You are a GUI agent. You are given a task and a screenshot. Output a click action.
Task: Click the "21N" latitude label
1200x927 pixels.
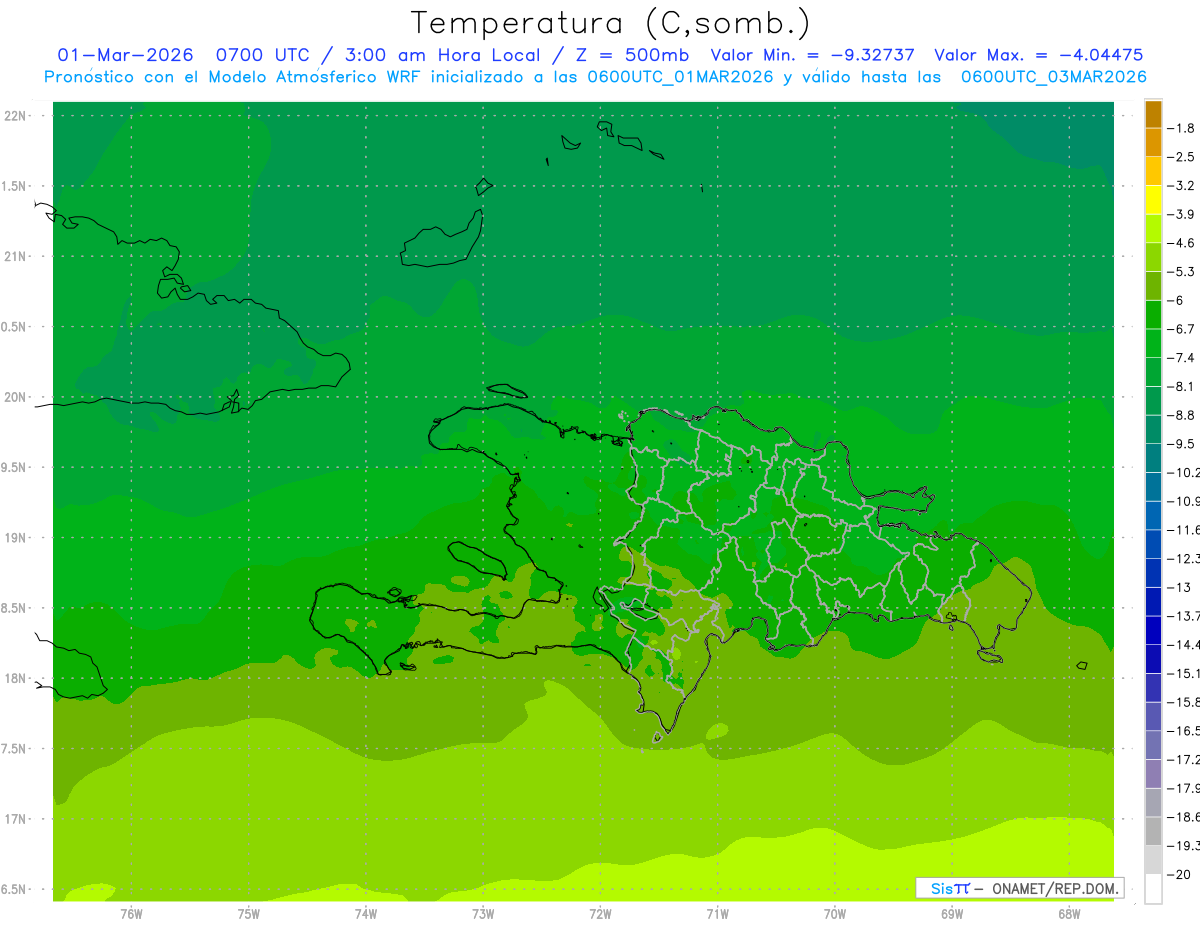point(16,257)
